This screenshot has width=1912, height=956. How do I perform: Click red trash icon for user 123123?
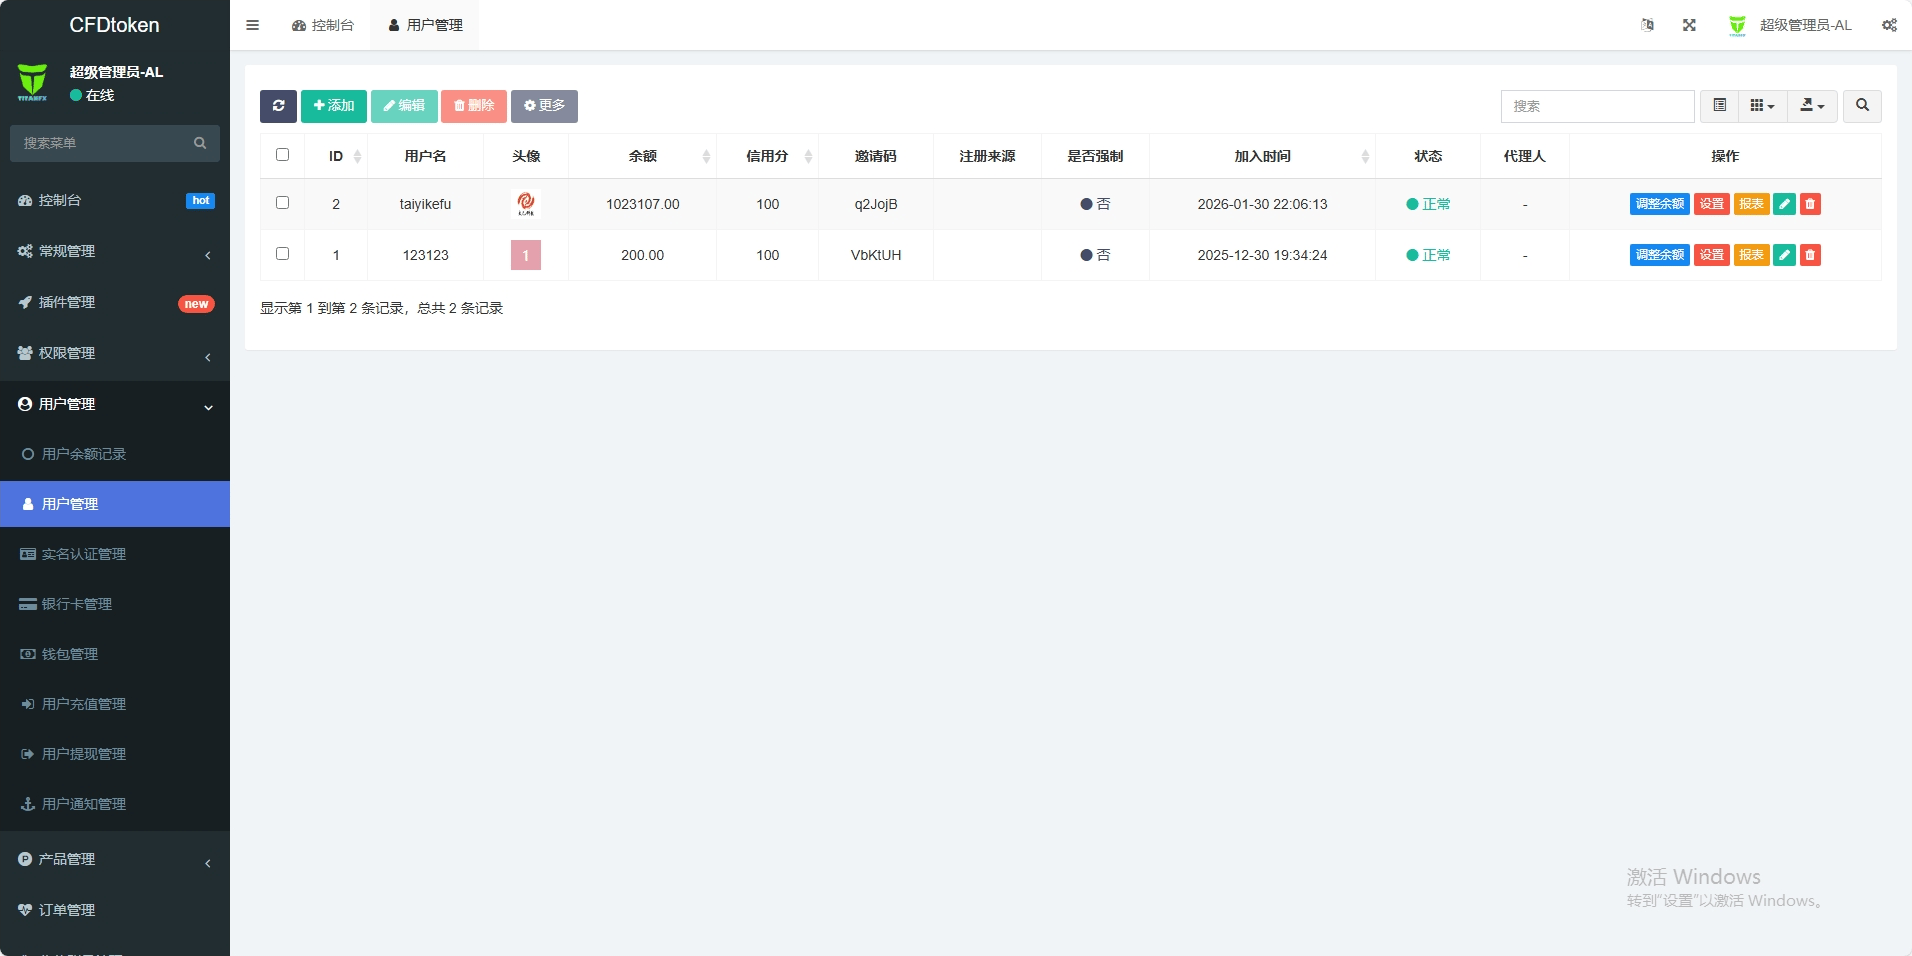1810,255
